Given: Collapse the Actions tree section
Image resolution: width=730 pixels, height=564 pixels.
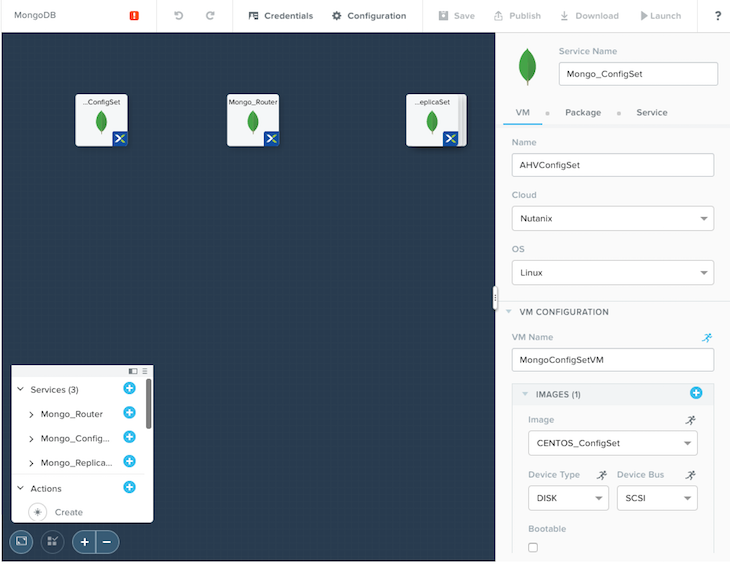Looking at the screenshot, I should (x=20, y=488).
